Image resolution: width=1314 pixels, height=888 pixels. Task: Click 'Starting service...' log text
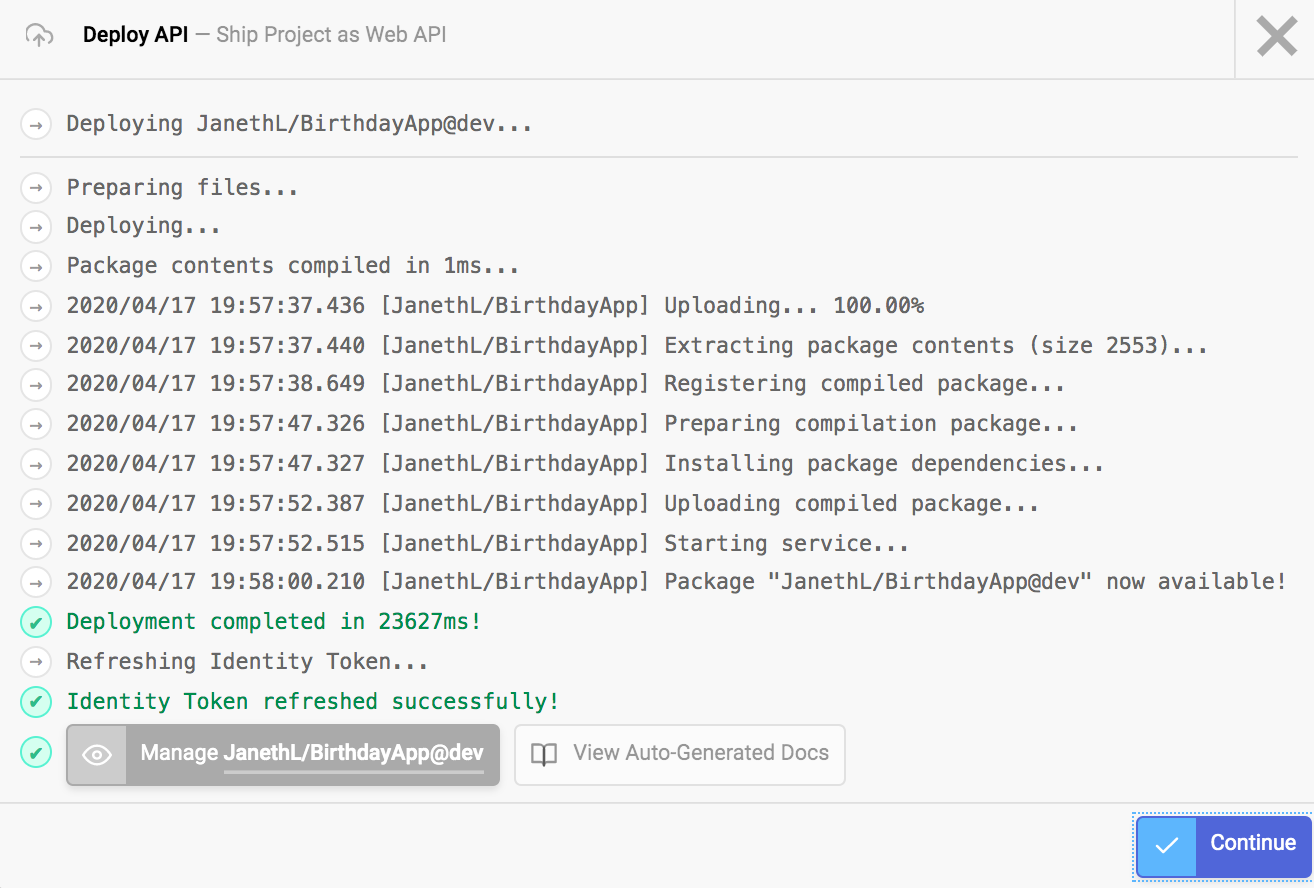point(786,544)
